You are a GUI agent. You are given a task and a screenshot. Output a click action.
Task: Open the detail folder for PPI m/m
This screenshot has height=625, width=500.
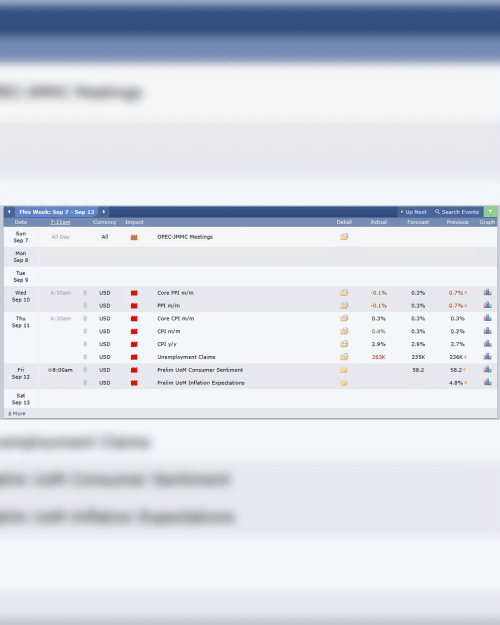[344, 306]
